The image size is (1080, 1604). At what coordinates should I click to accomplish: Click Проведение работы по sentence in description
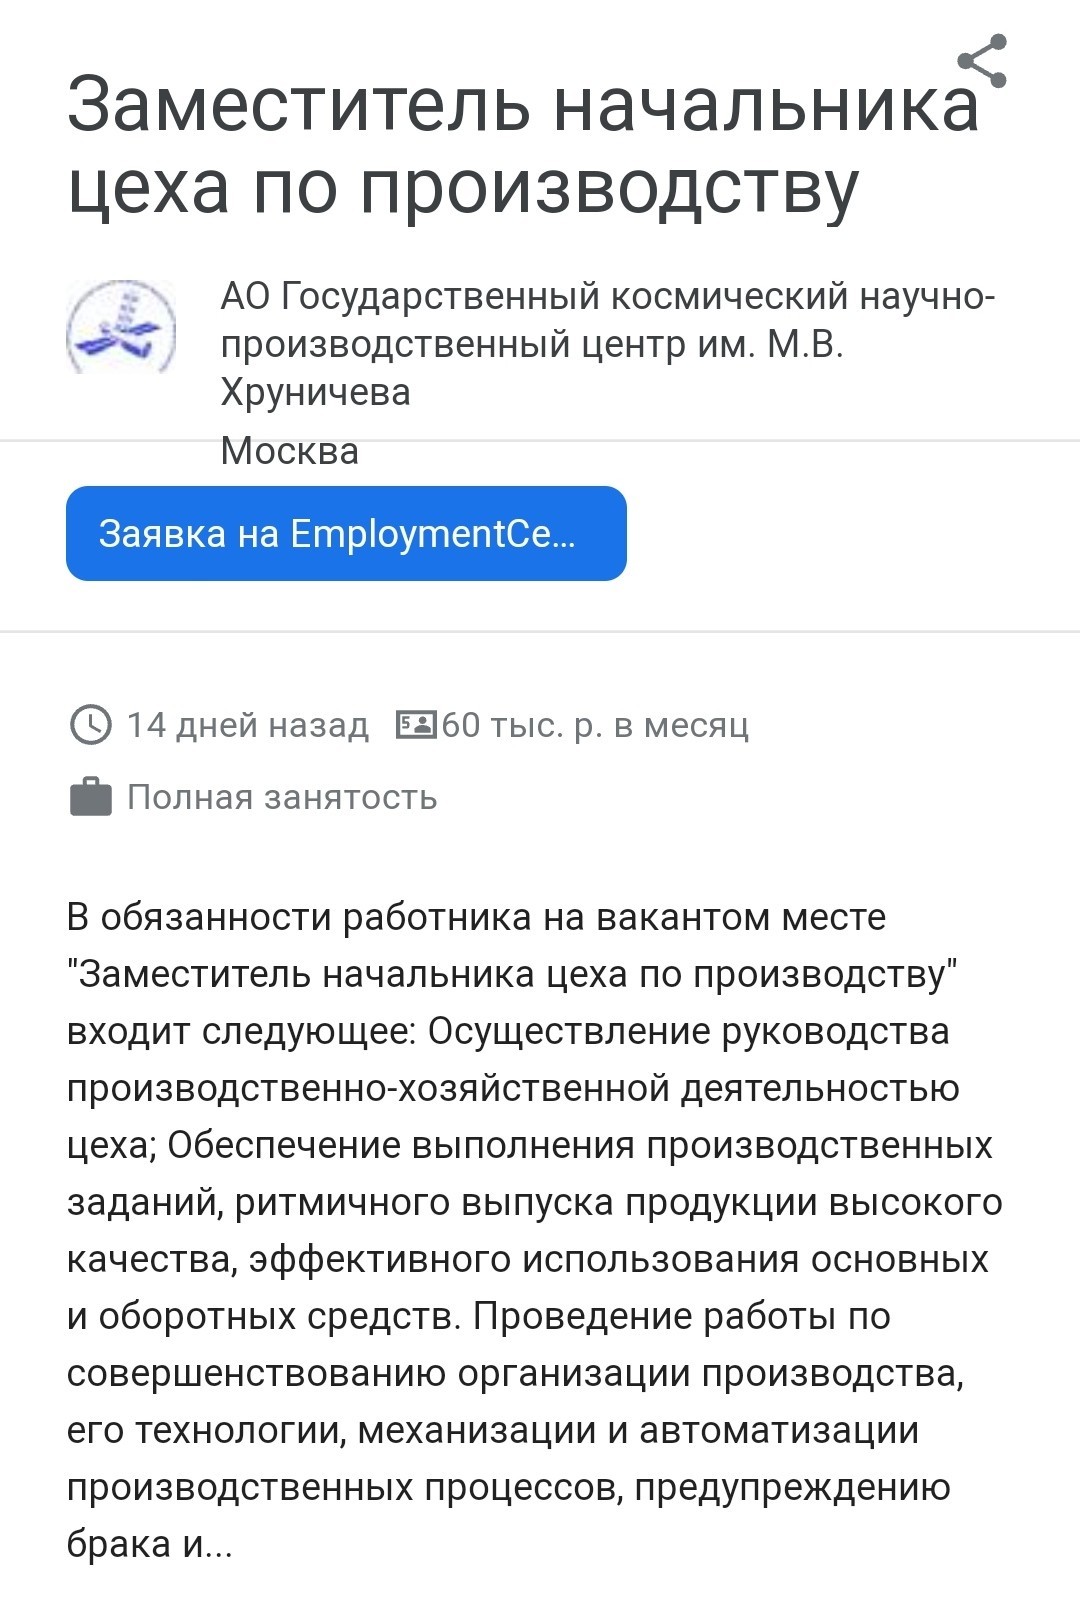tap(682, 1316)
